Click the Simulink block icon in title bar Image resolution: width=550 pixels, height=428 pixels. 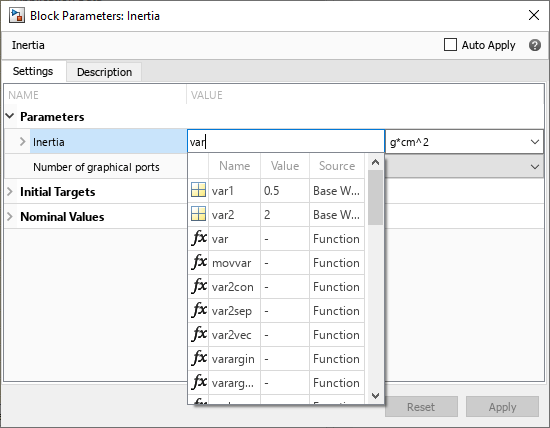[17, 16]
